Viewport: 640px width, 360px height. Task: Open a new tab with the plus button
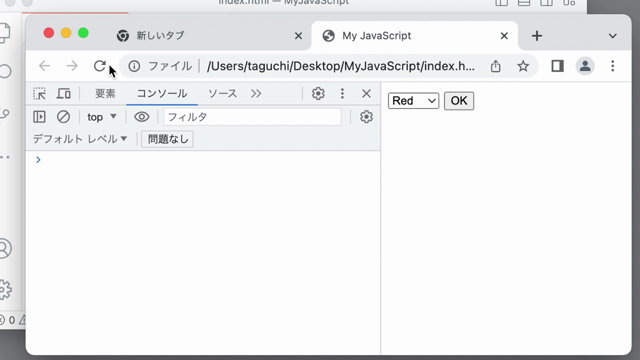pyautogui.click(x=537, y=36)
